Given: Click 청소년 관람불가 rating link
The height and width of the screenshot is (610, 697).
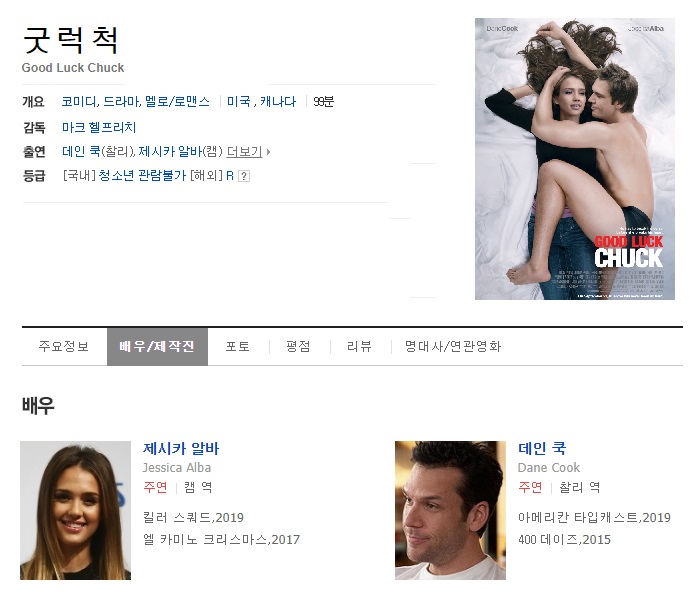Looking at the screenshot, I should pos(142,176).
